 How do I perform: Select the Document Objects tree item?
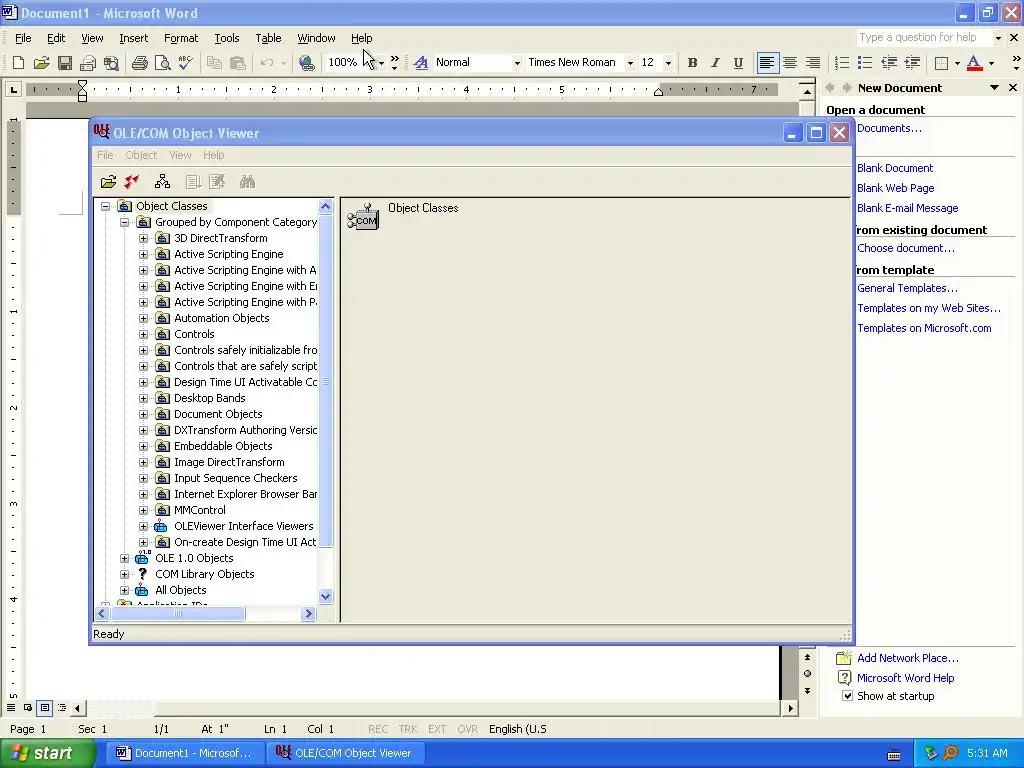(218, 414)
